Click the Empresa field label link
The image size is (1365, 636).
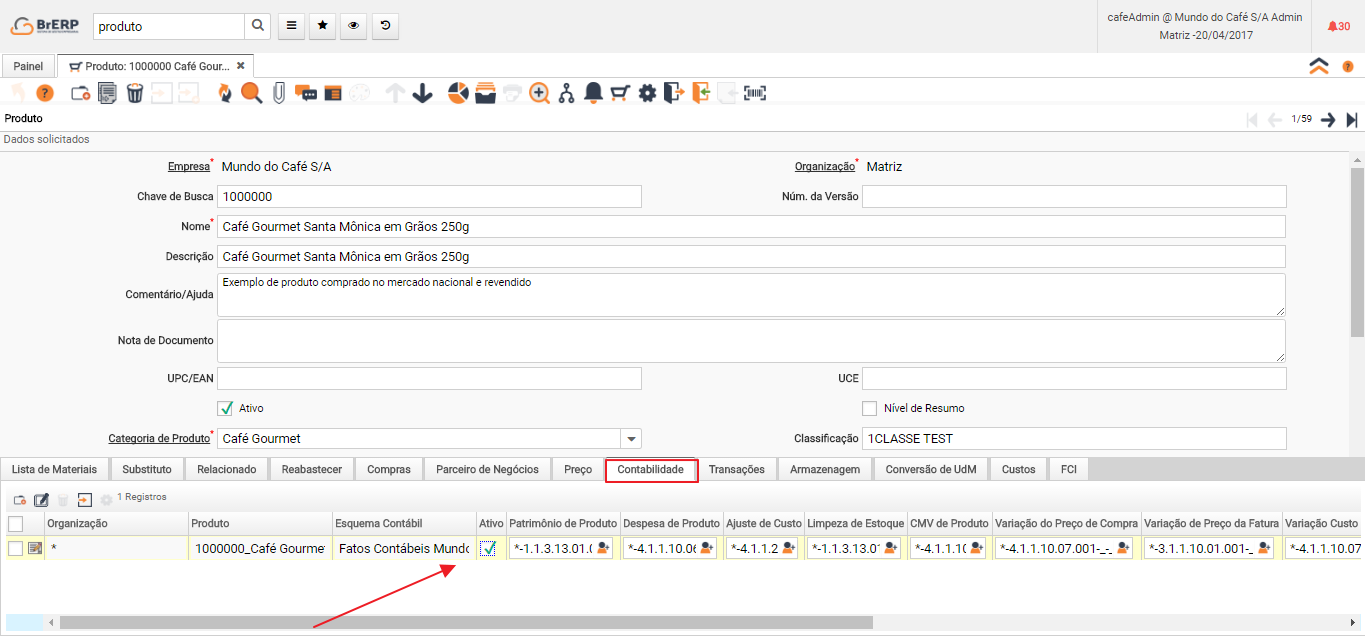click(189, 167)
